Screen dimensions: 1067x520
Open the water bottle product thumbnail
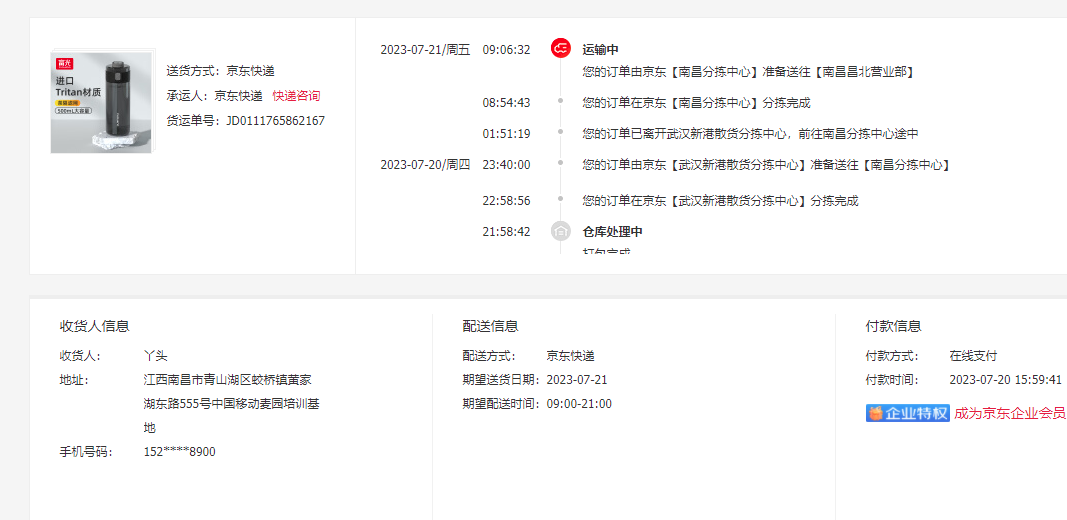click(x=103, y=101)
